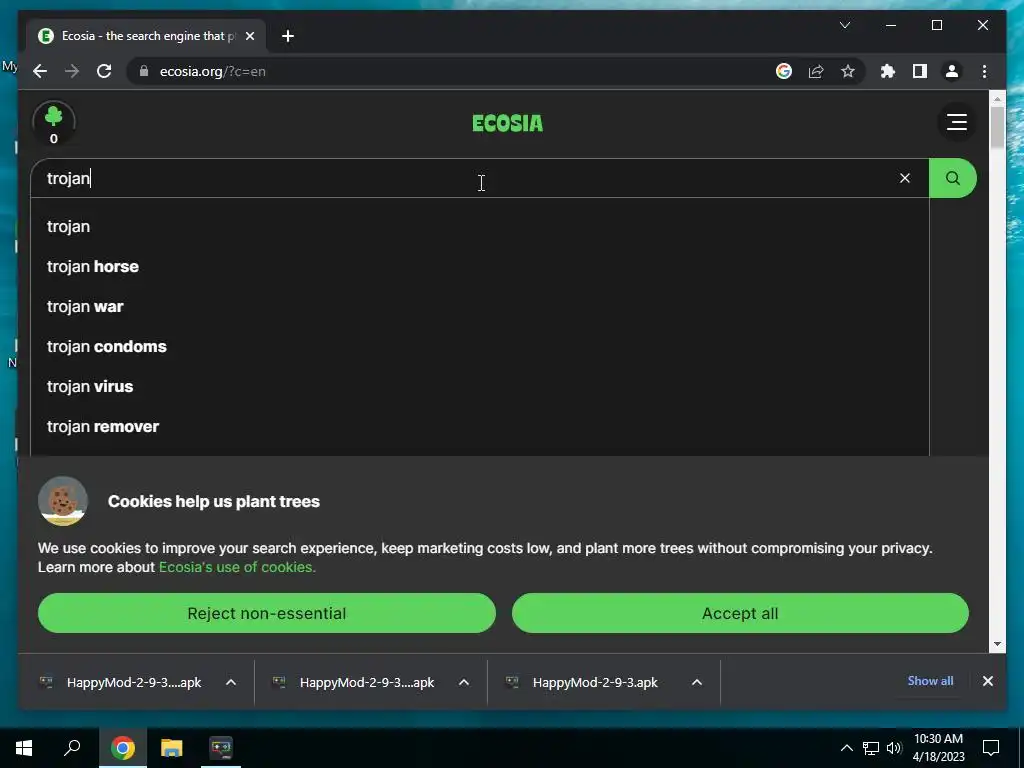Choose the 'trojan remover' suggestion
Image resolution: width=1024 pixels, height=768 pixels.
(480, 426)
